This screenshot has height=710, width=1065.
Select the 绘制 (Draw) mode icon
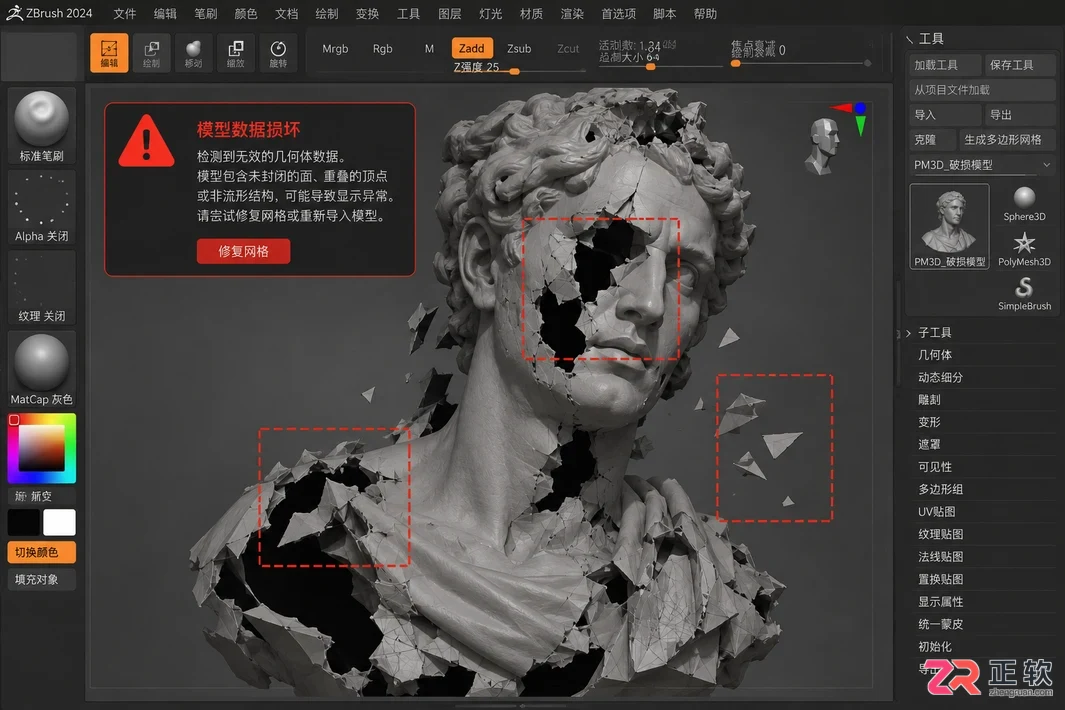[x=151, y=52]
